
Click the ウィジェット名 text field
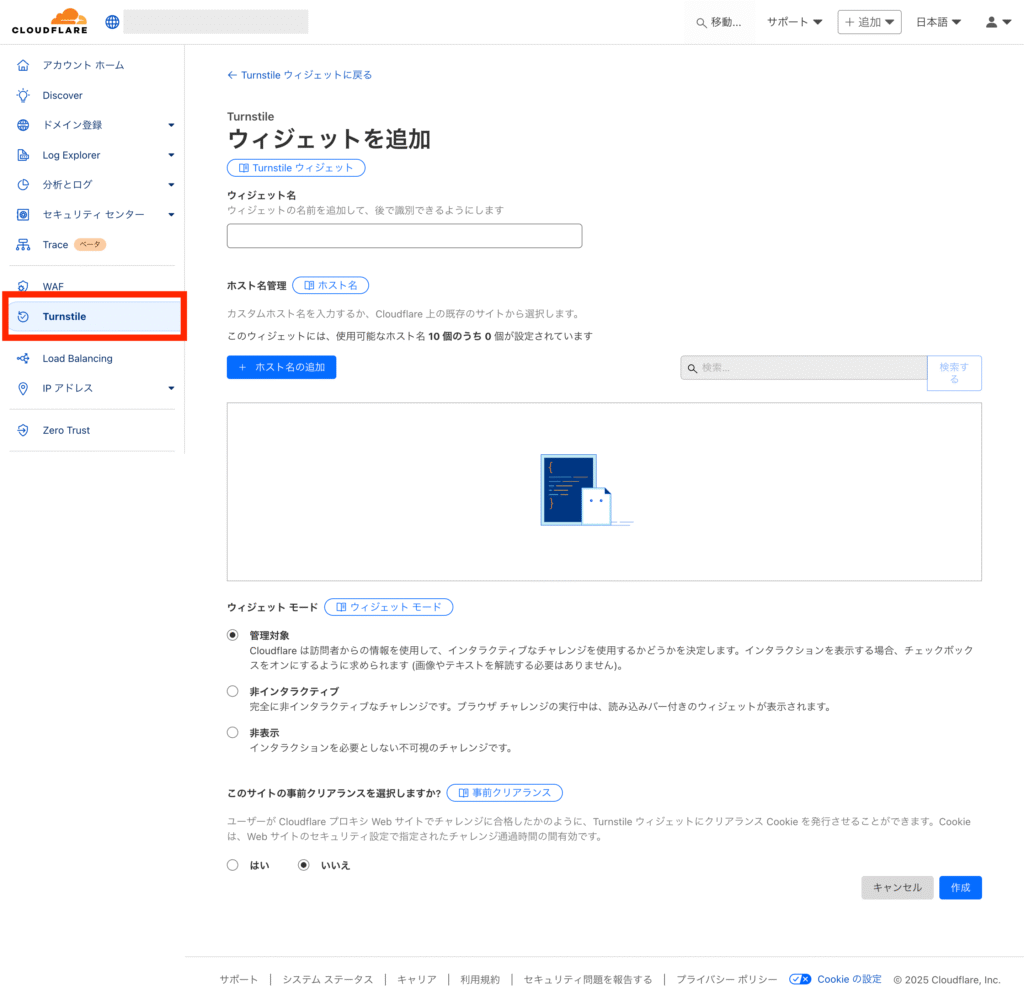pyautogui.click(x=404, y=236)
